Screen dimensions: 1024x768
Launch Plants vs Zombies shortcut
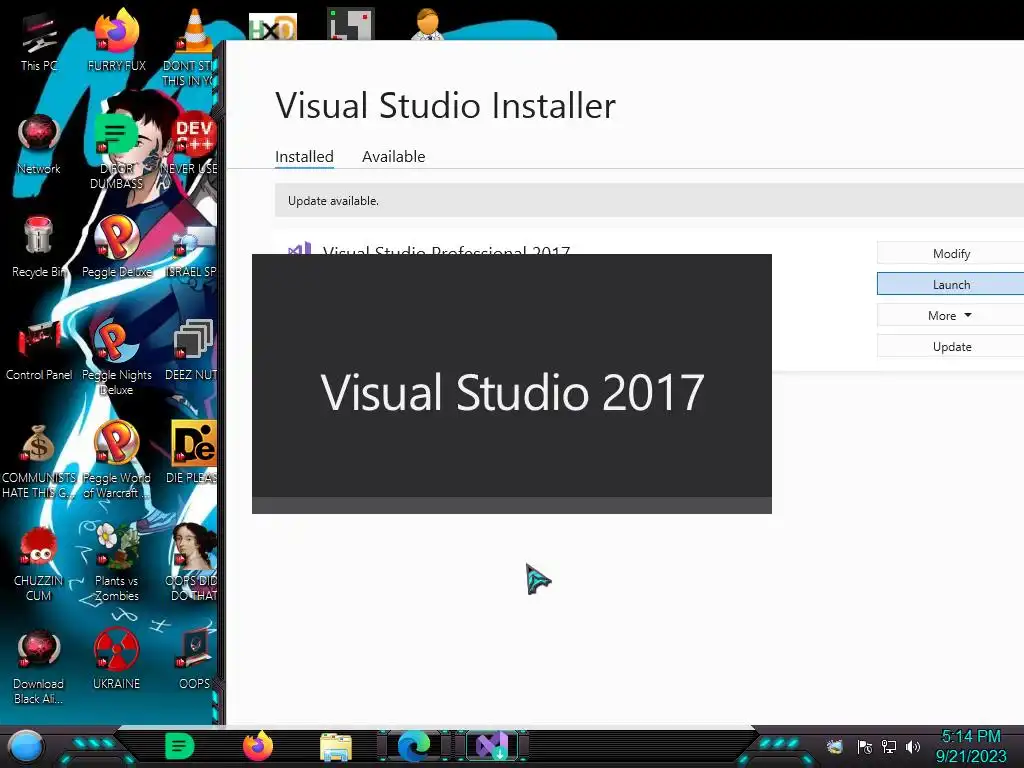click(116, 563)
